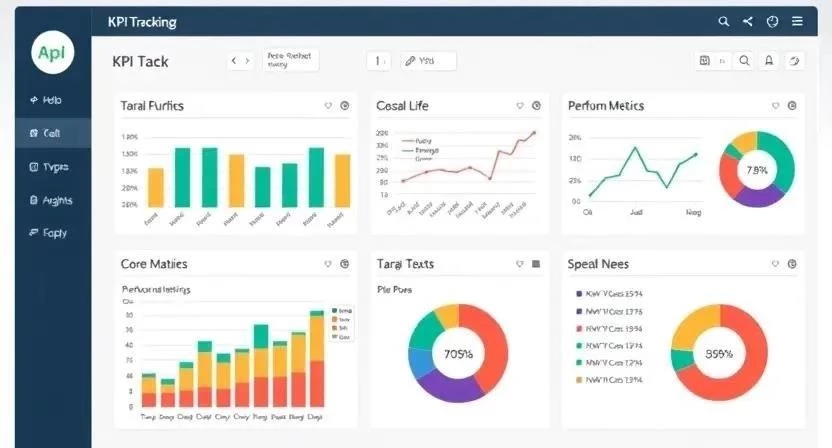Image resolution: width=832 pixels, height=448 pixels.
Task: Toggle favorite heart on Taral Furfics card
Action: pos(328,106)
